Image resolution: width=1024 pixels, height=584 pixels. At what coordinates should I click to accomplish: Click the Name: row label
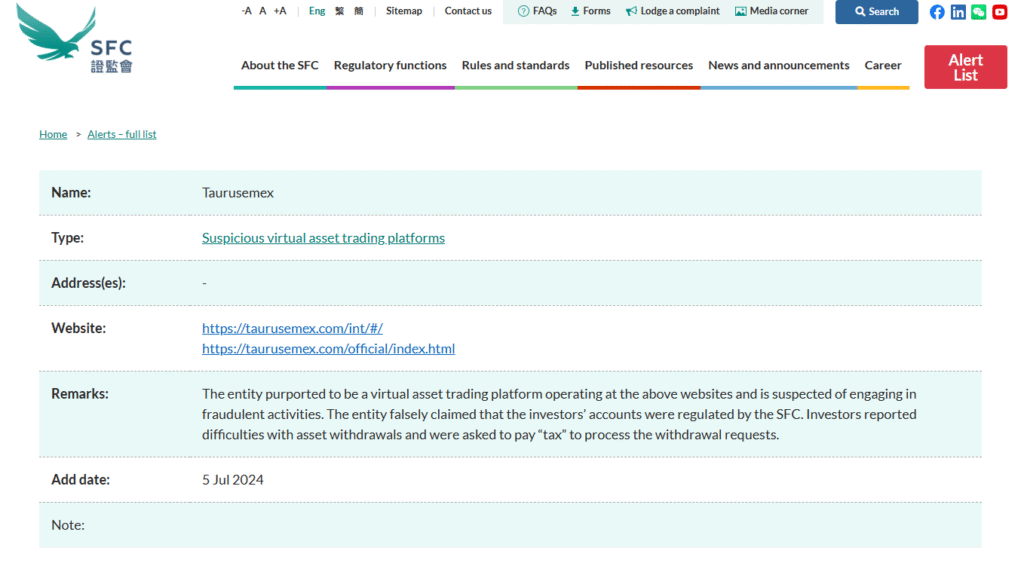[71, 193]
